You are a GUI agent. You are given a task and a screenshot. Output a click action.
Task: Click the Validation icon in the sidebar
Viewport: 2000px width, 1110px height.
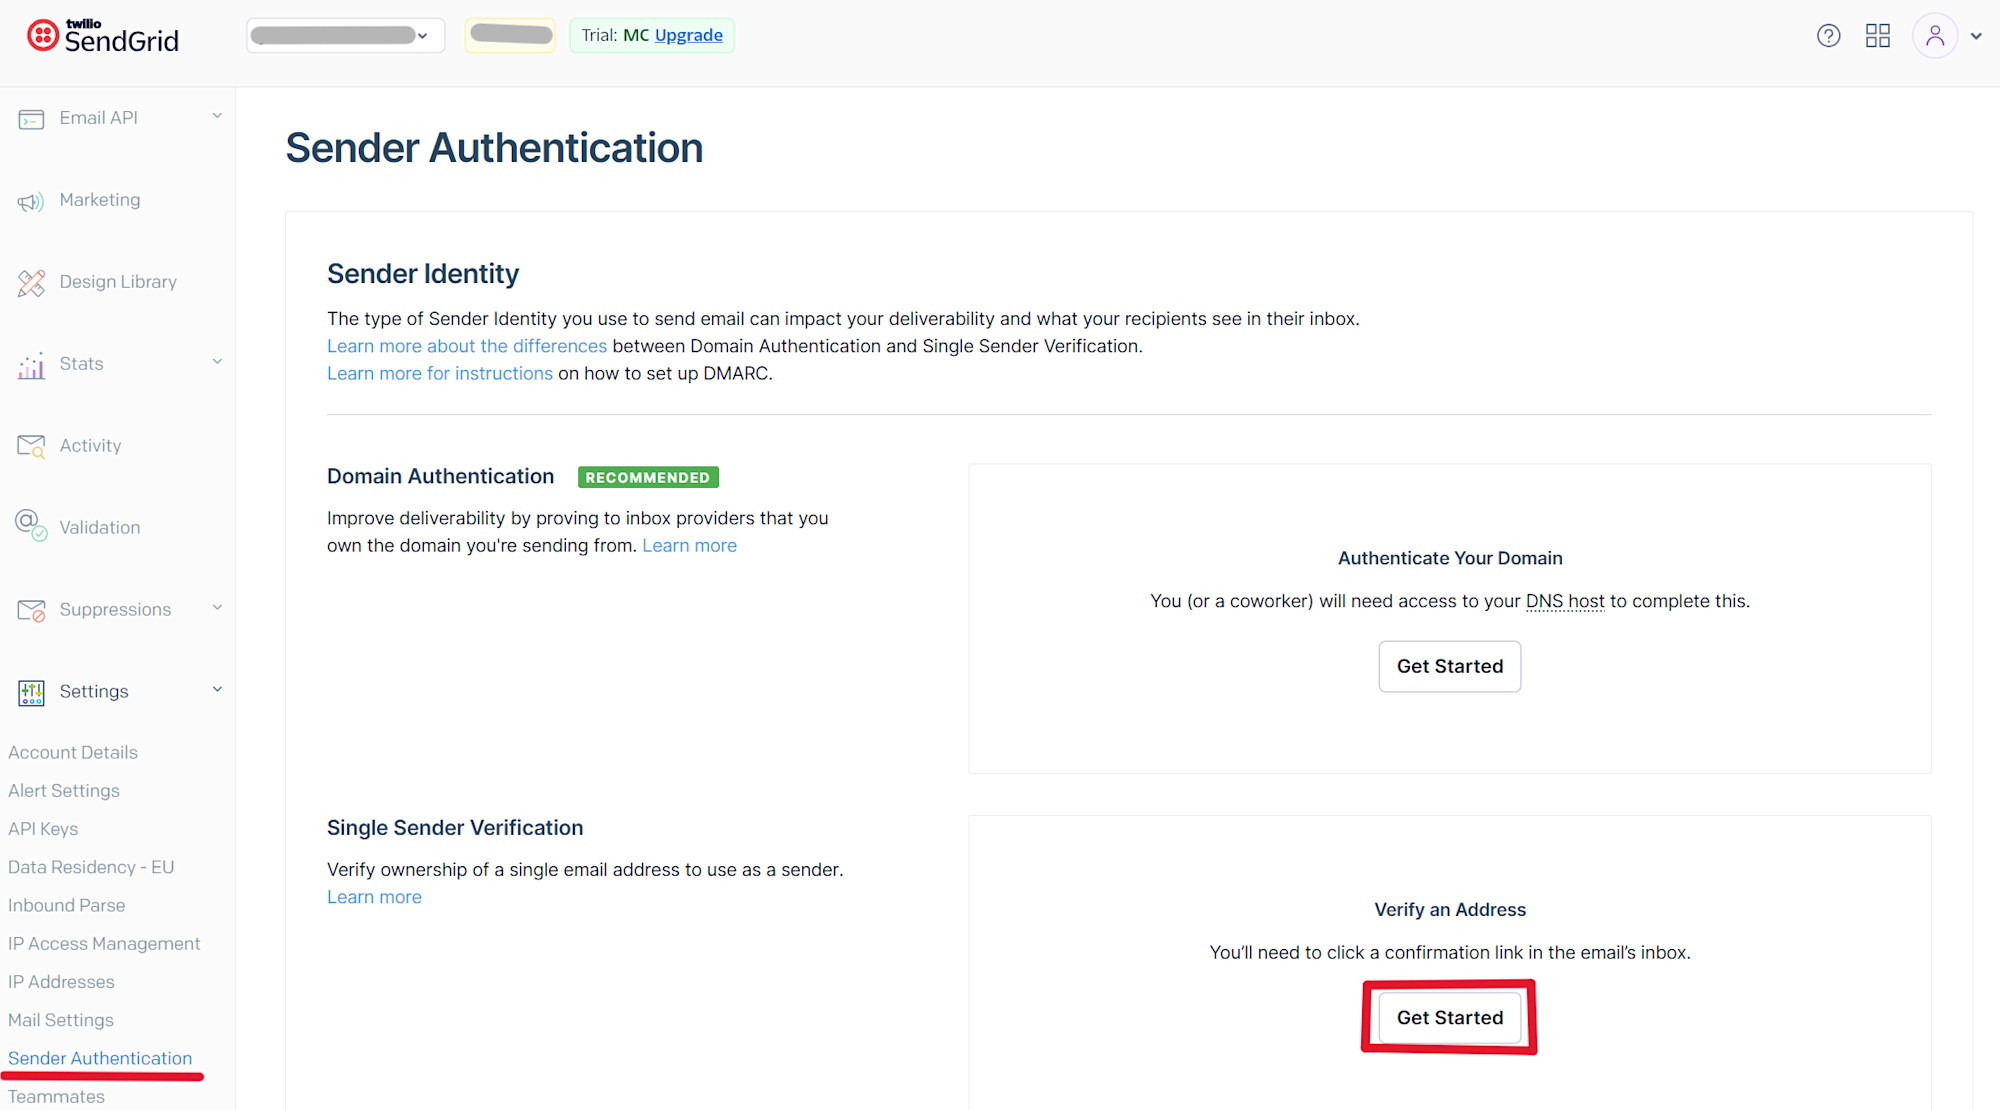tap(31, 525)
